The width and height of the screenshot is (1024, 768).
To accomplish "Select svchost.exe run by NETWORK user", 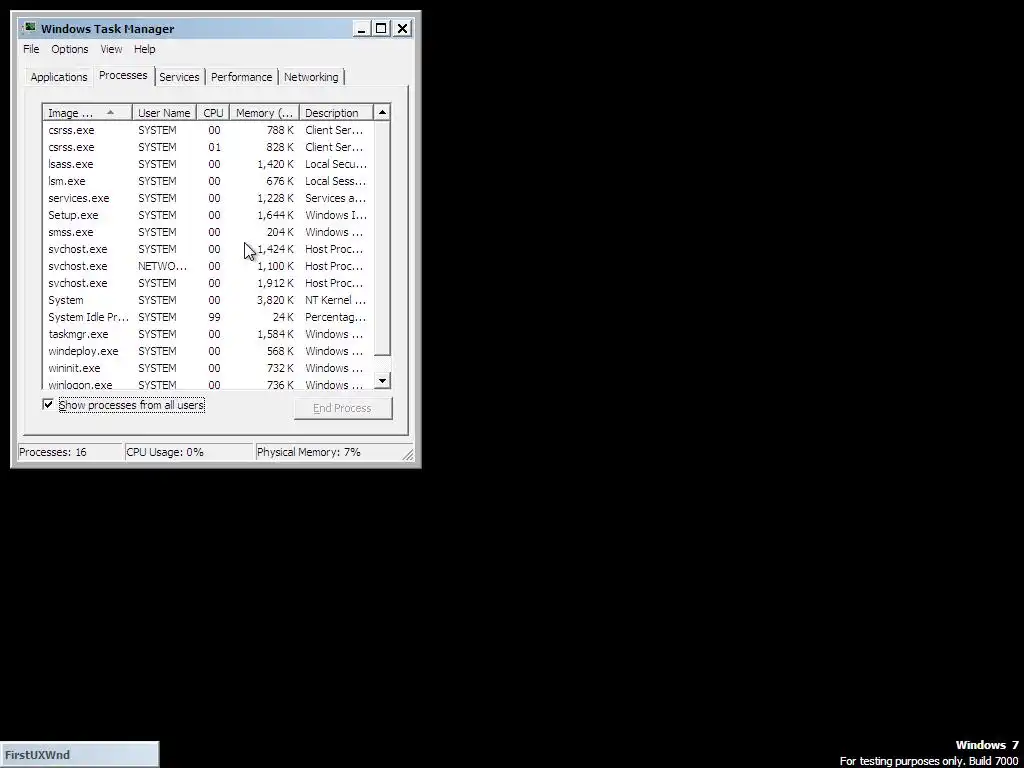I will click(208, 266).
